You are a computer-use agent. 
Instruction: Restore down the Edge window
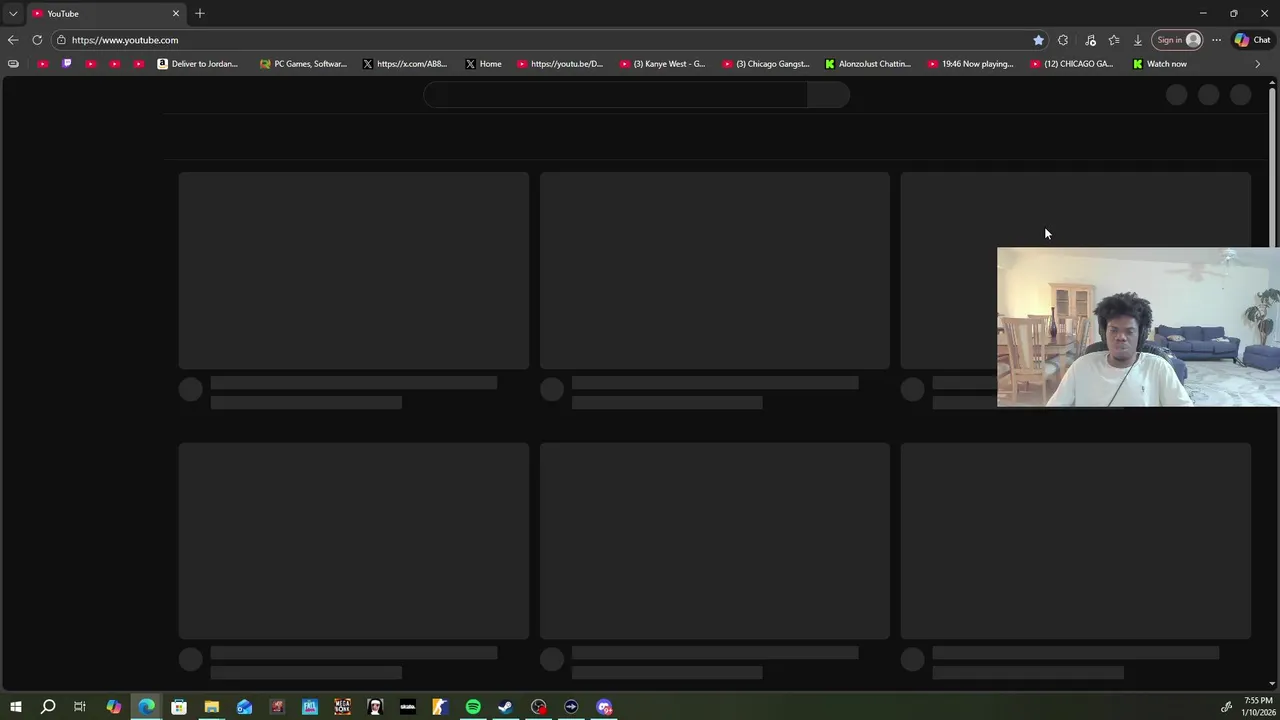[1234, 13]
